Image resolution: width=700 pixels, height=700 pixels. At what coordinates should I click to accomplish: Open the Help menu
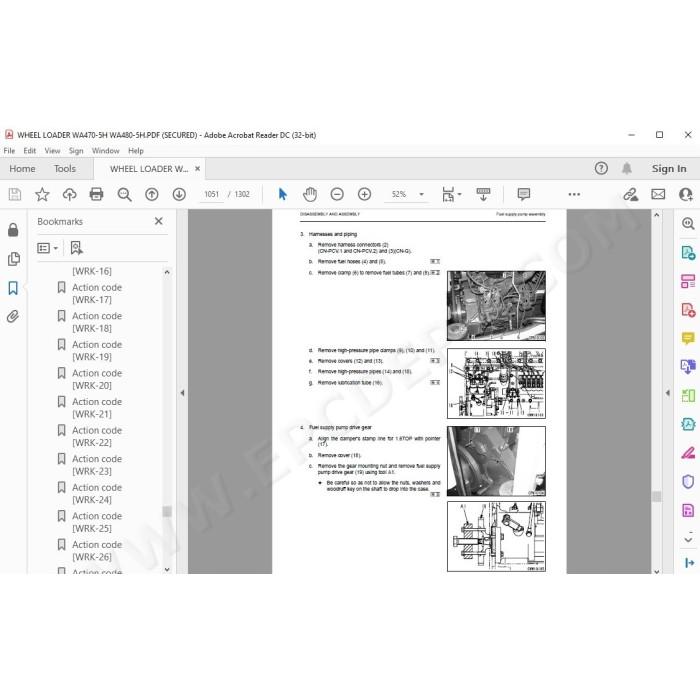pos(136,151)
